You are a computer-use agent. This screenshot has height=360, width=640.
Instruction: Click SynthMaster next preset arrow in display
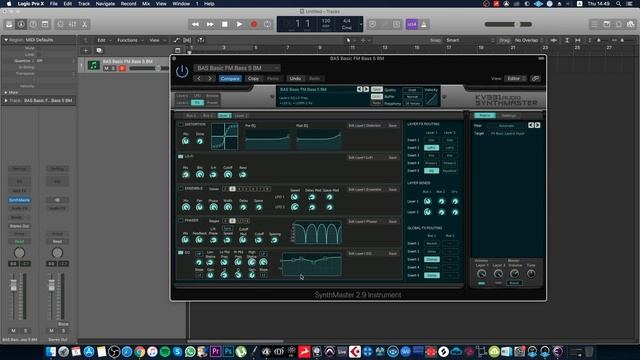coord(366,89)
